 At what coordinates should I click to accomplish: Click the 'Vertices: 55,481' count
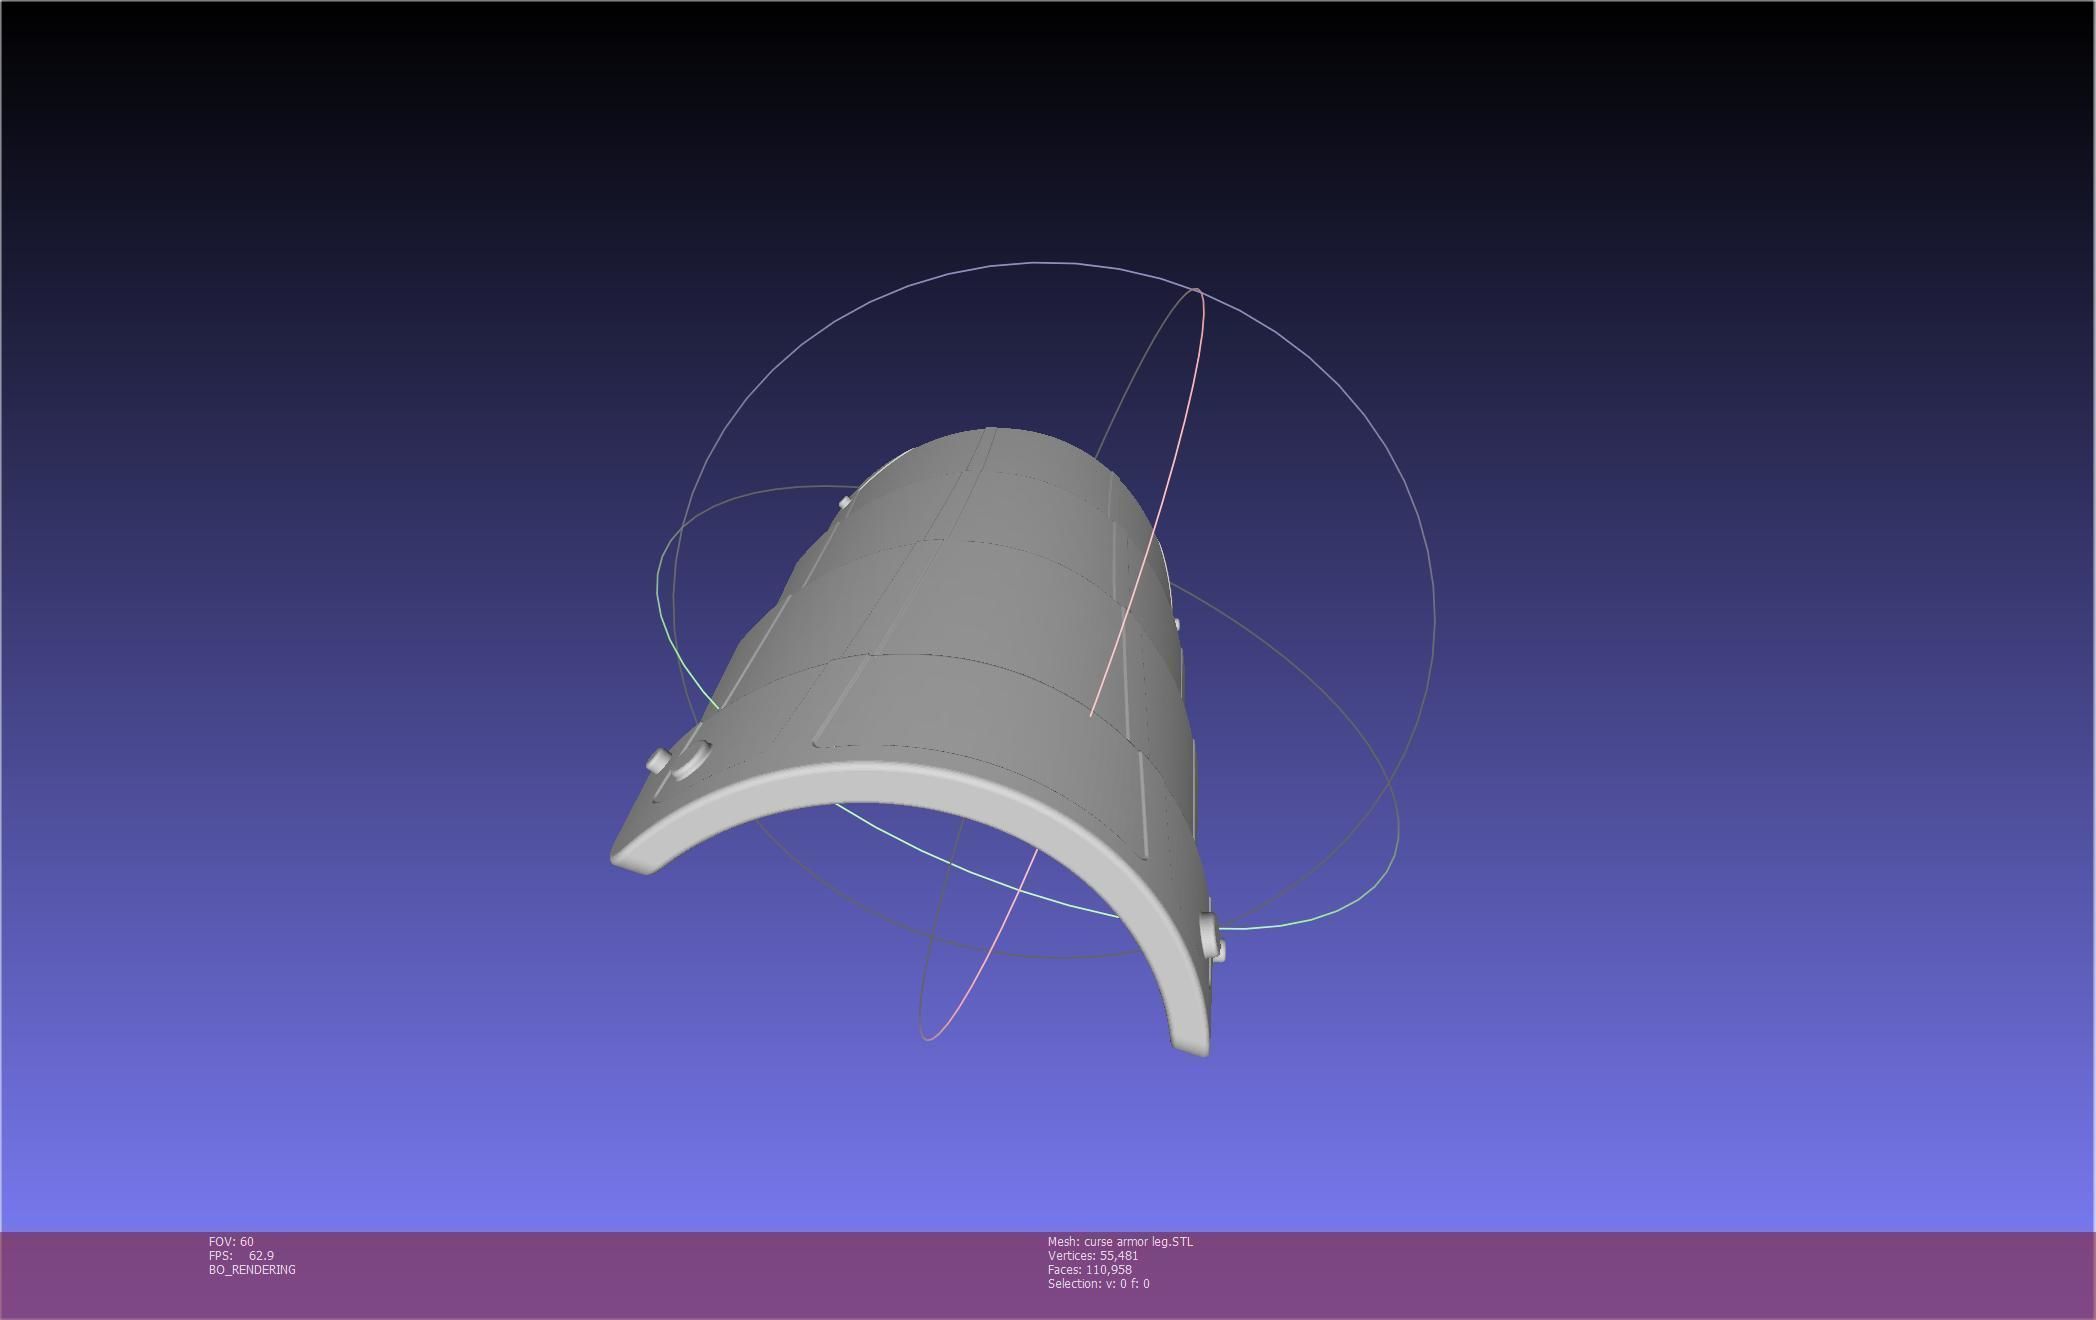(x=1093, y=1255)
